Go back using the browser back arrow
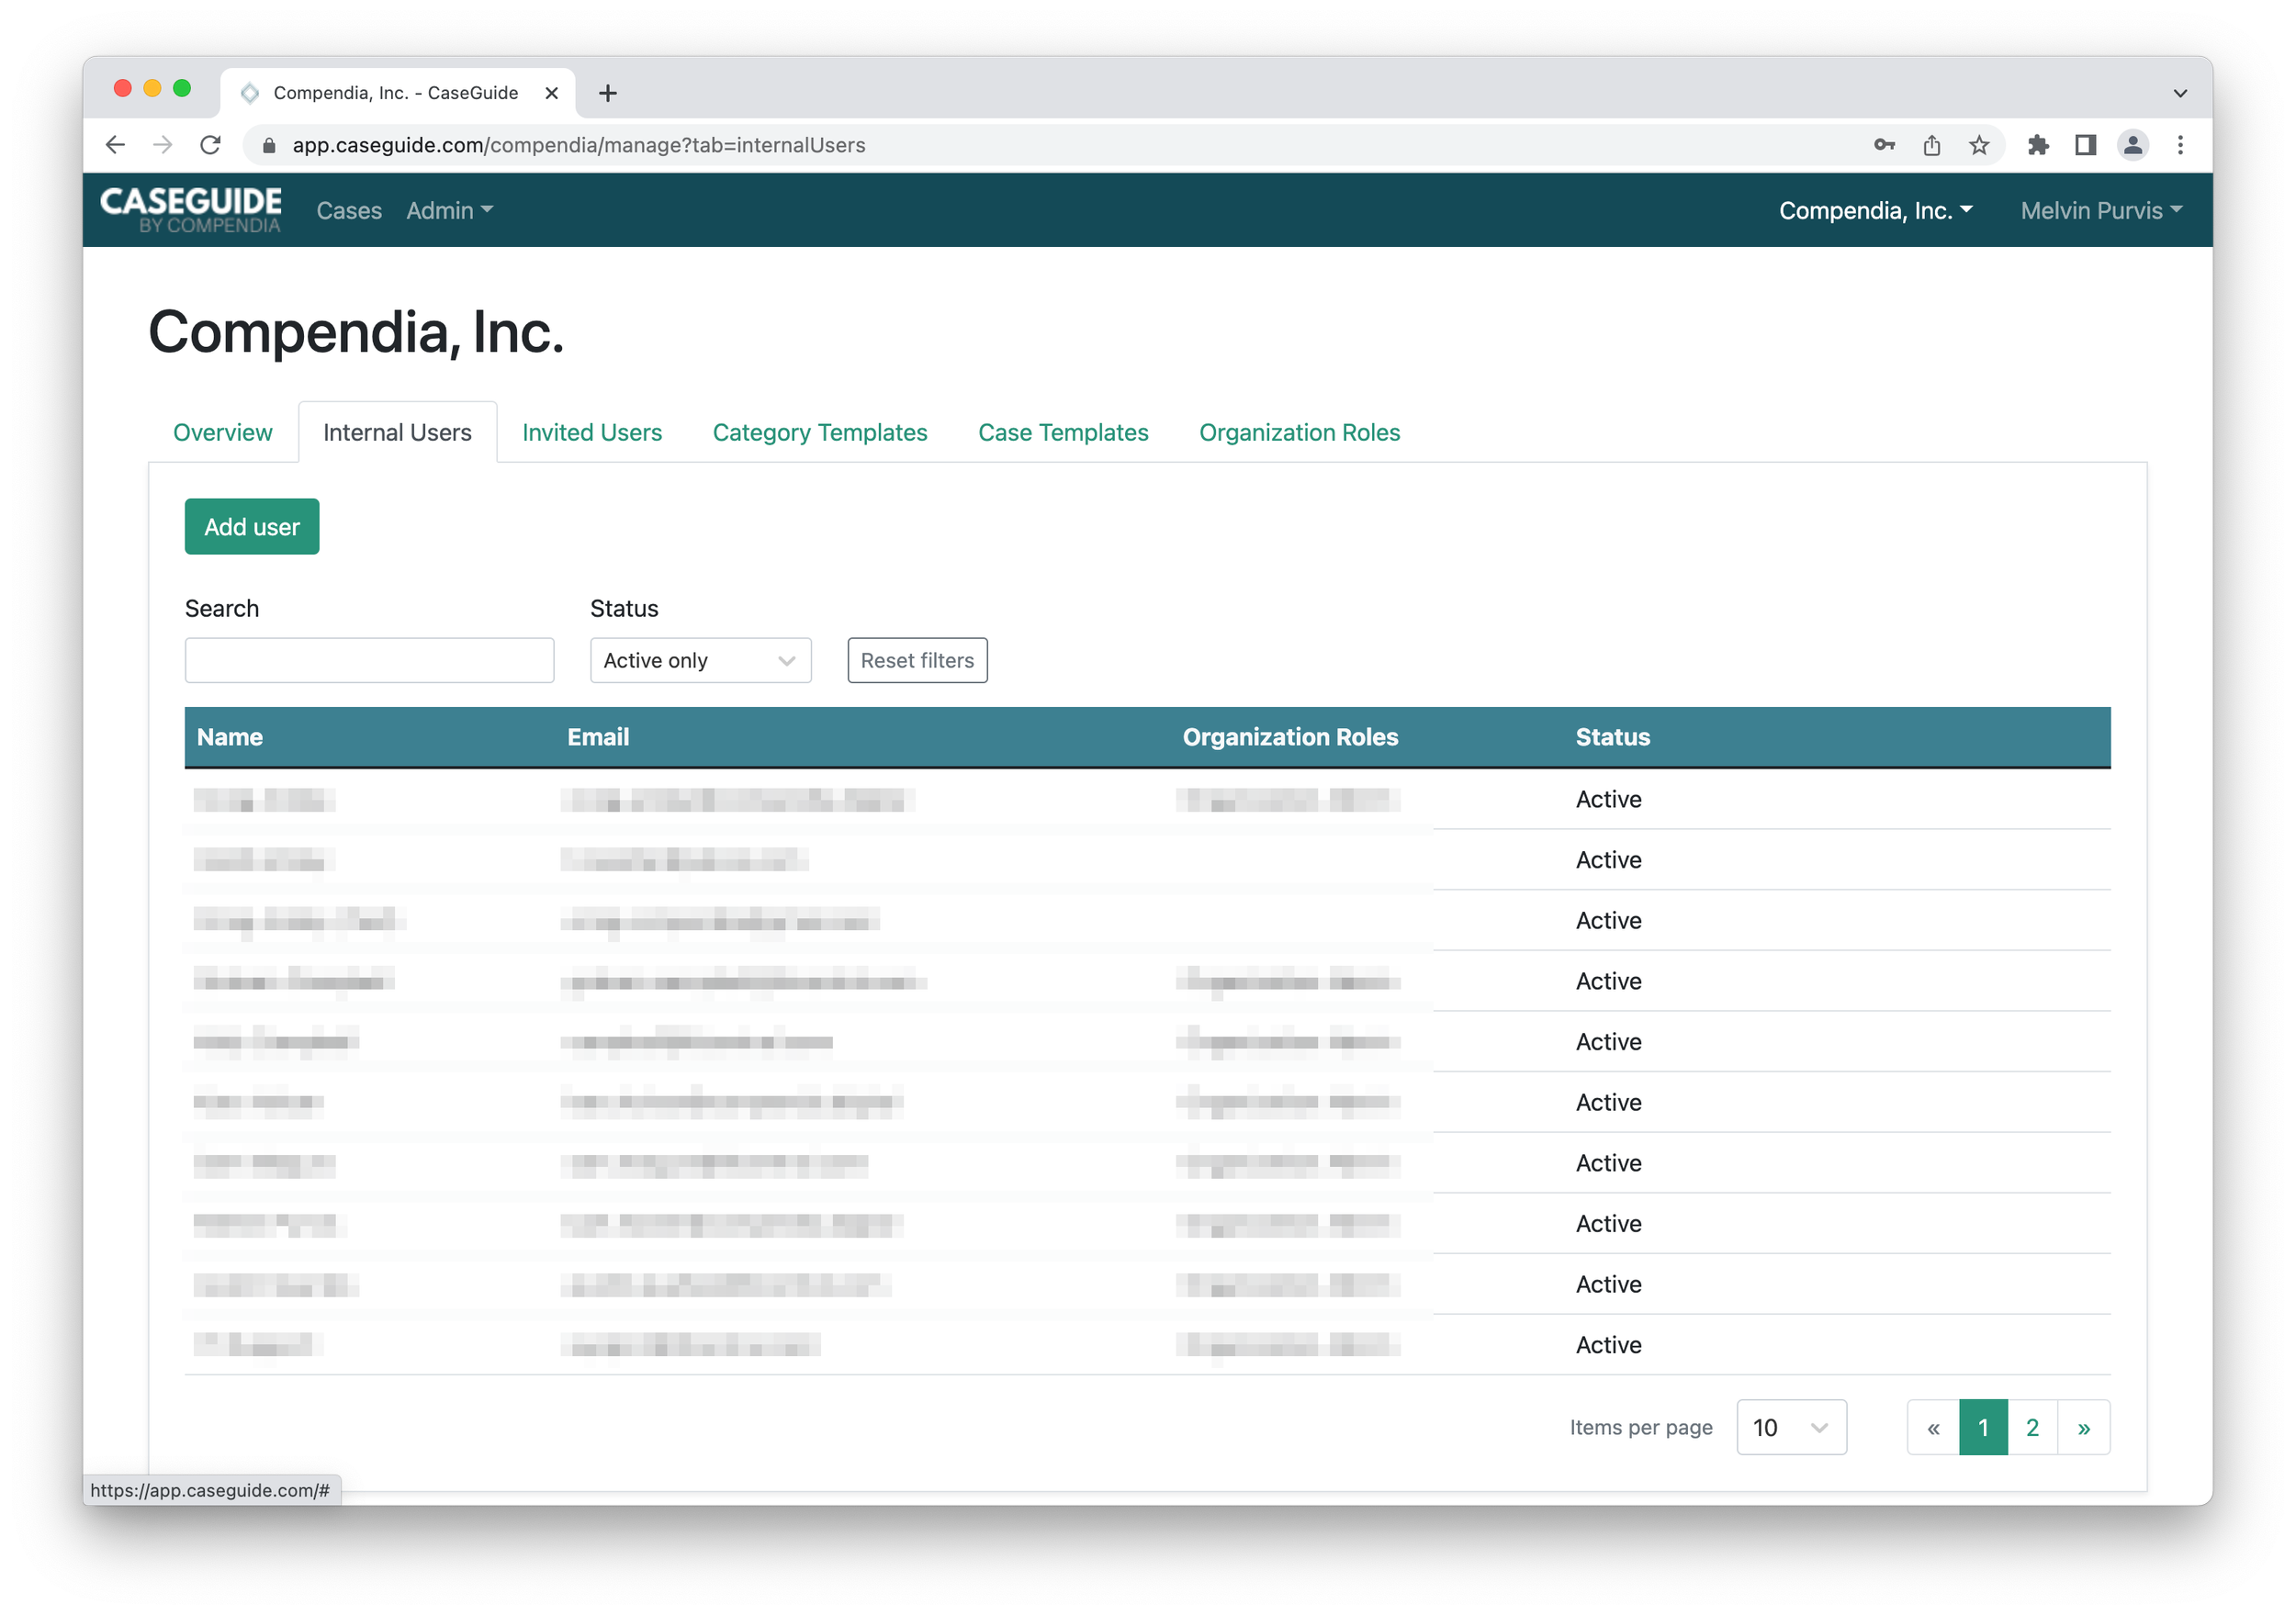Screen dimensions: 2296x1615 [115, 145]
